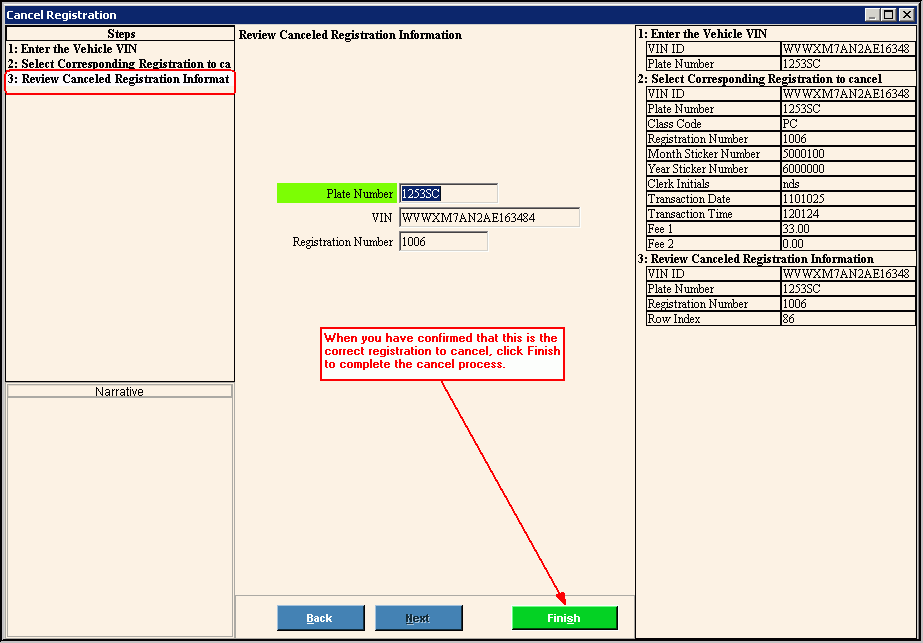The width and height of the screenshot is (923, 643).
Task: Click the Row Index value 86
Action: 846,319
